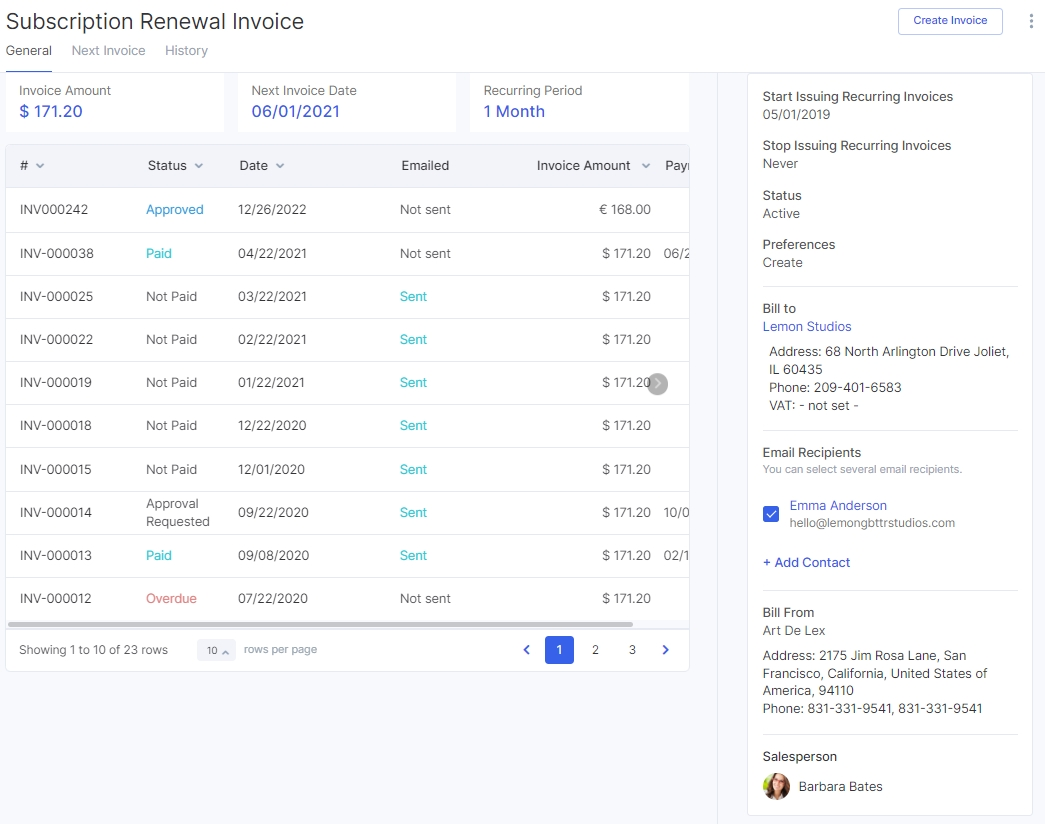Click the Emma Anderson contact name
This screenshot has height=824, width=1045.
838,506
